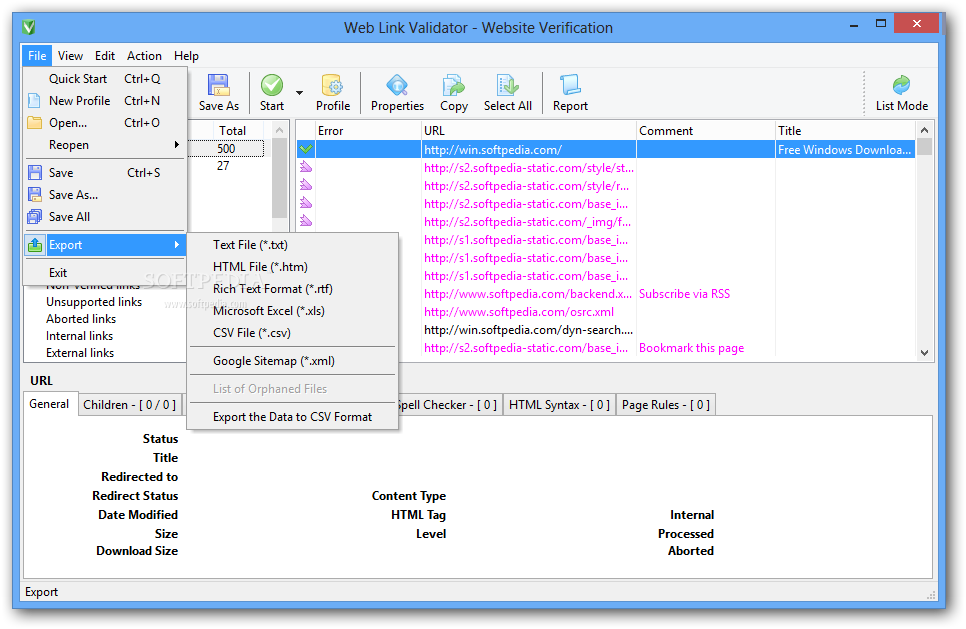This screenshot has height=629, width=966.
Task: Expand the Reopen submenu arrow
Action: click(176, 145)
